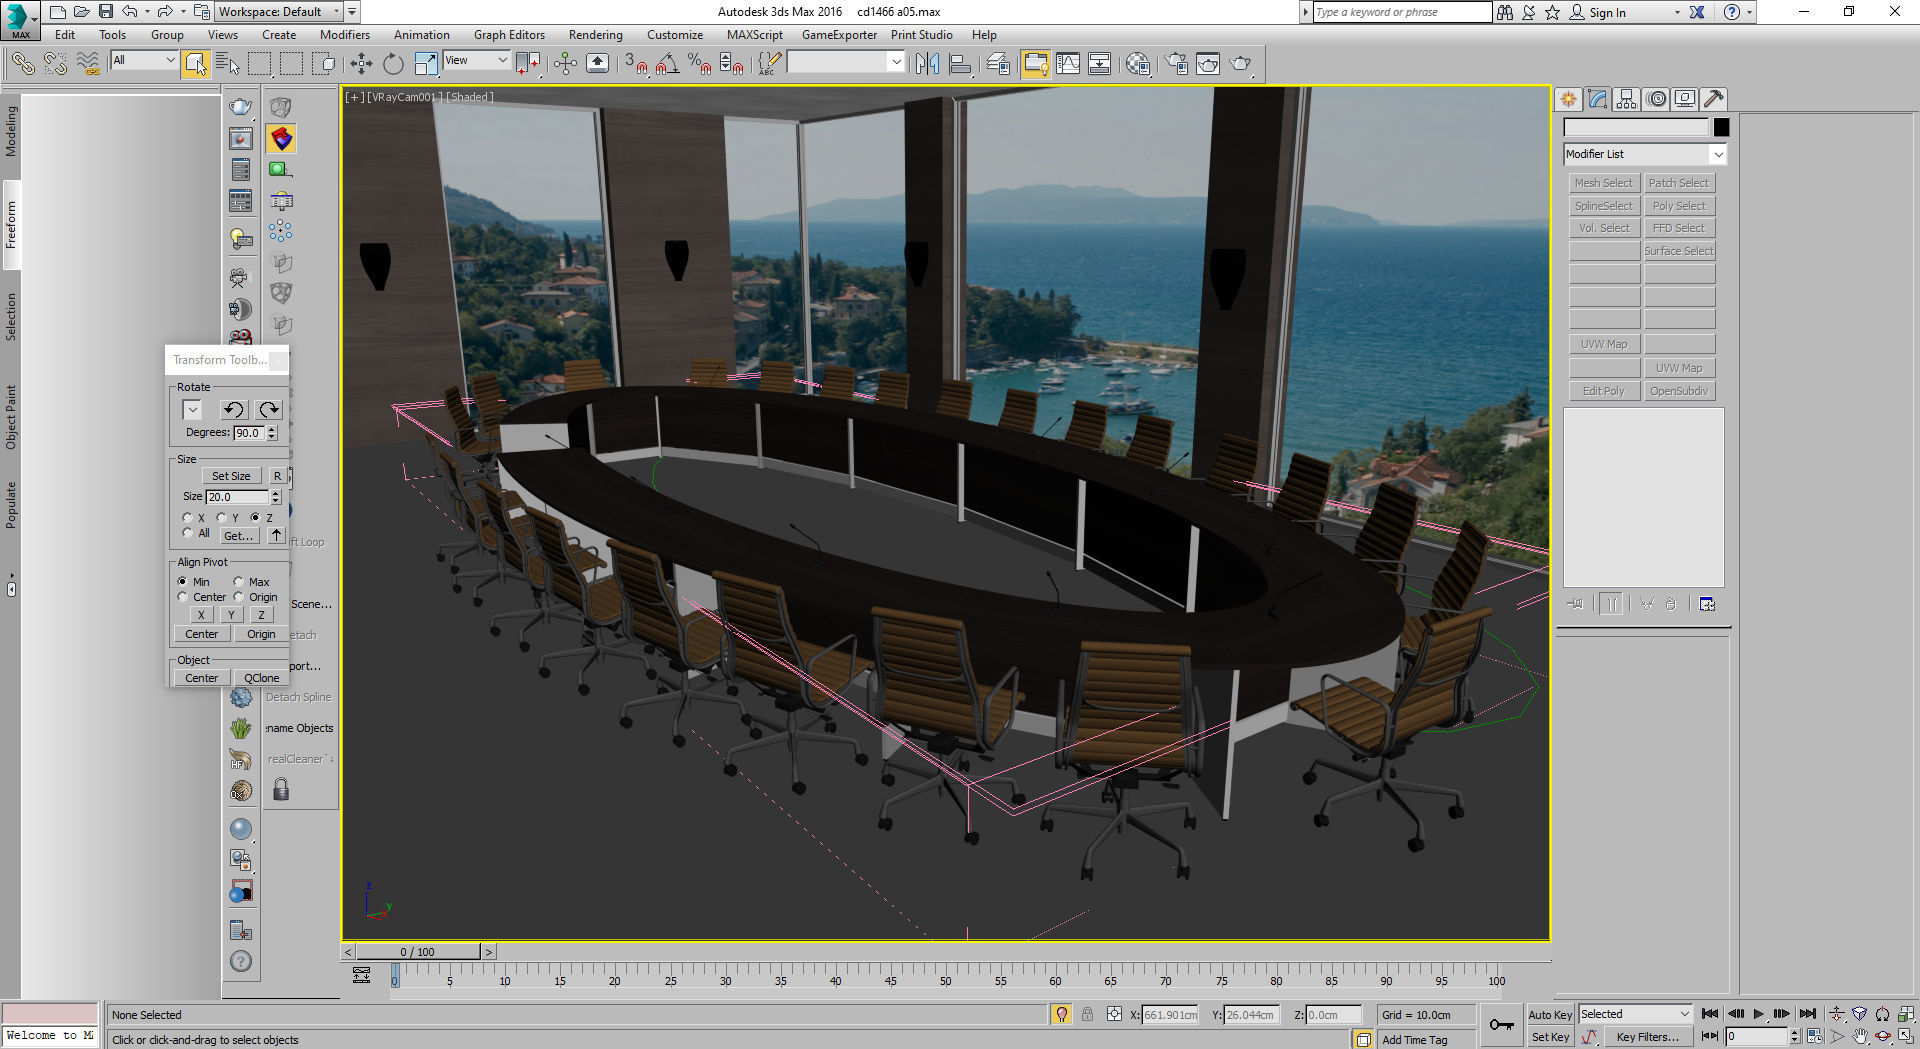
Task: Click the Key Filters... button
Action: (x=1647, y=1037)
